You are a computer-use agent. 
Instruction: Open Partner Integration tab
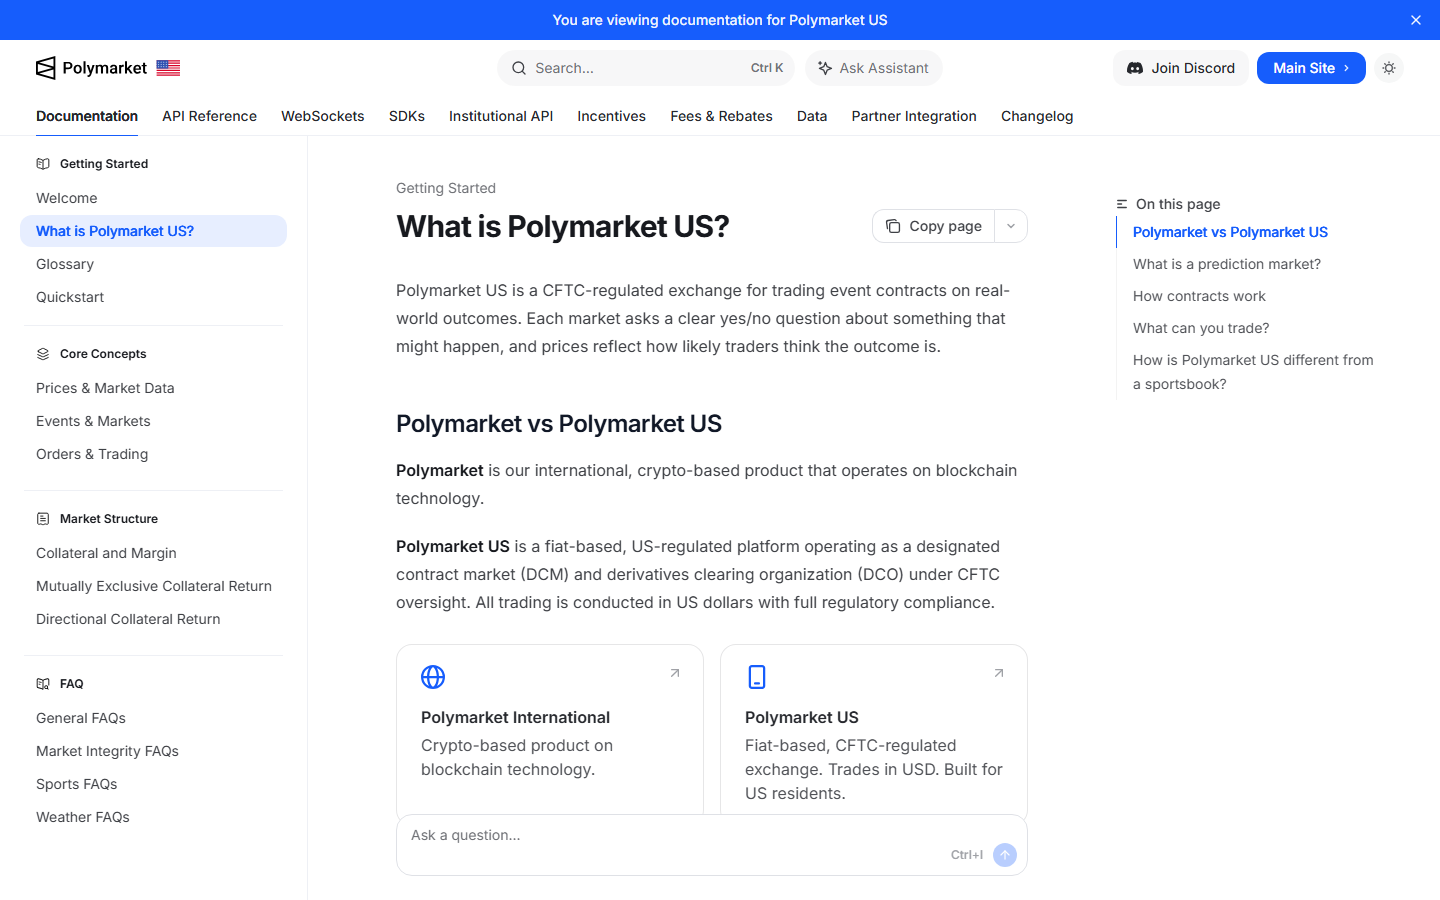(x=914, y=116)
